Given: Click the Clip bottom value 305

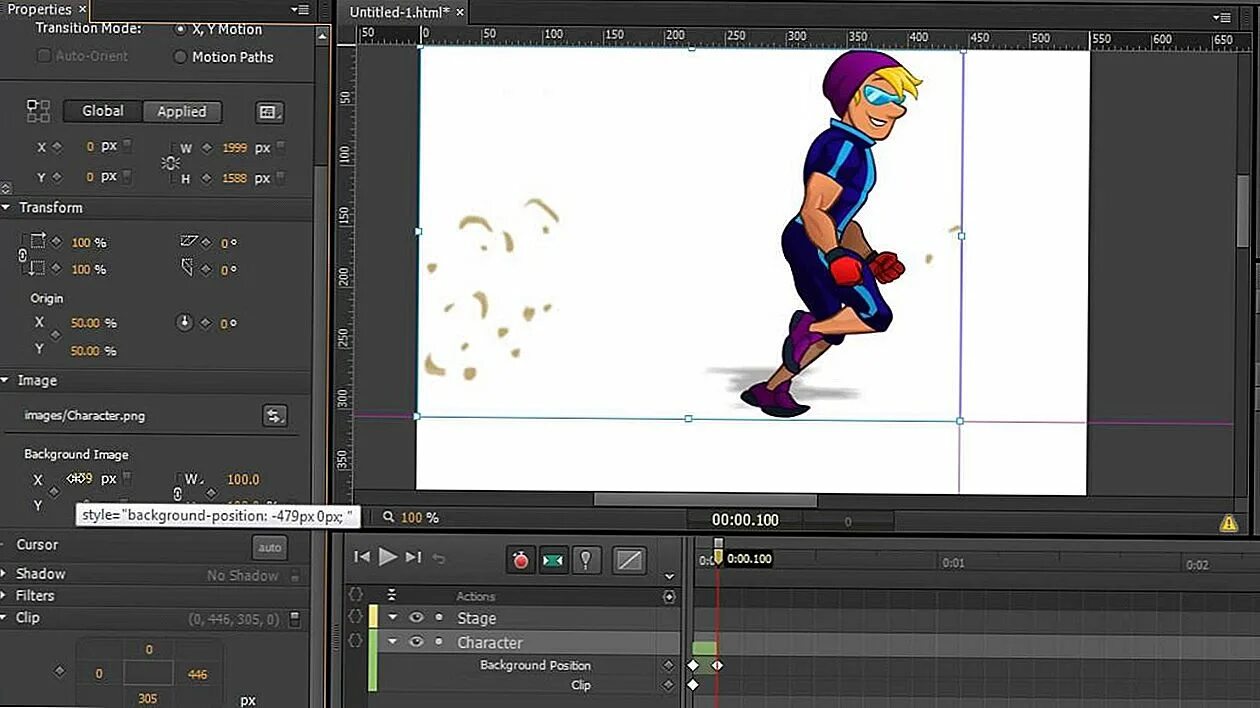Looking at the screenshot, I should pyautogui.click(x=148, y=699).
